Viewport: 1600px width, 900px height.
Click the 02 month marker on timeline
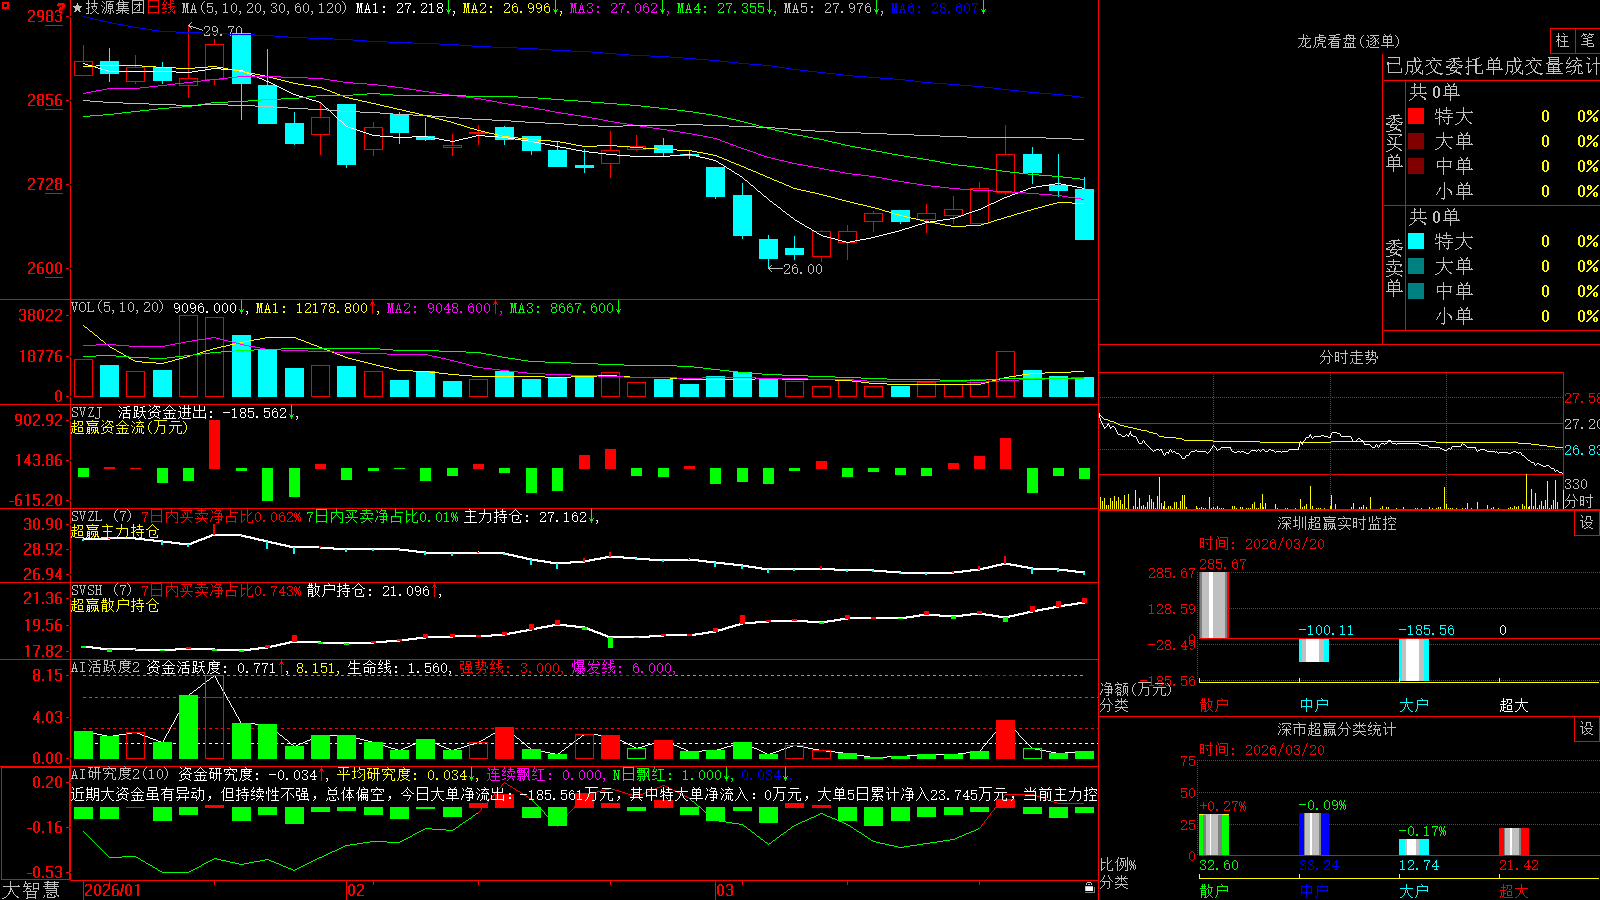355,890
